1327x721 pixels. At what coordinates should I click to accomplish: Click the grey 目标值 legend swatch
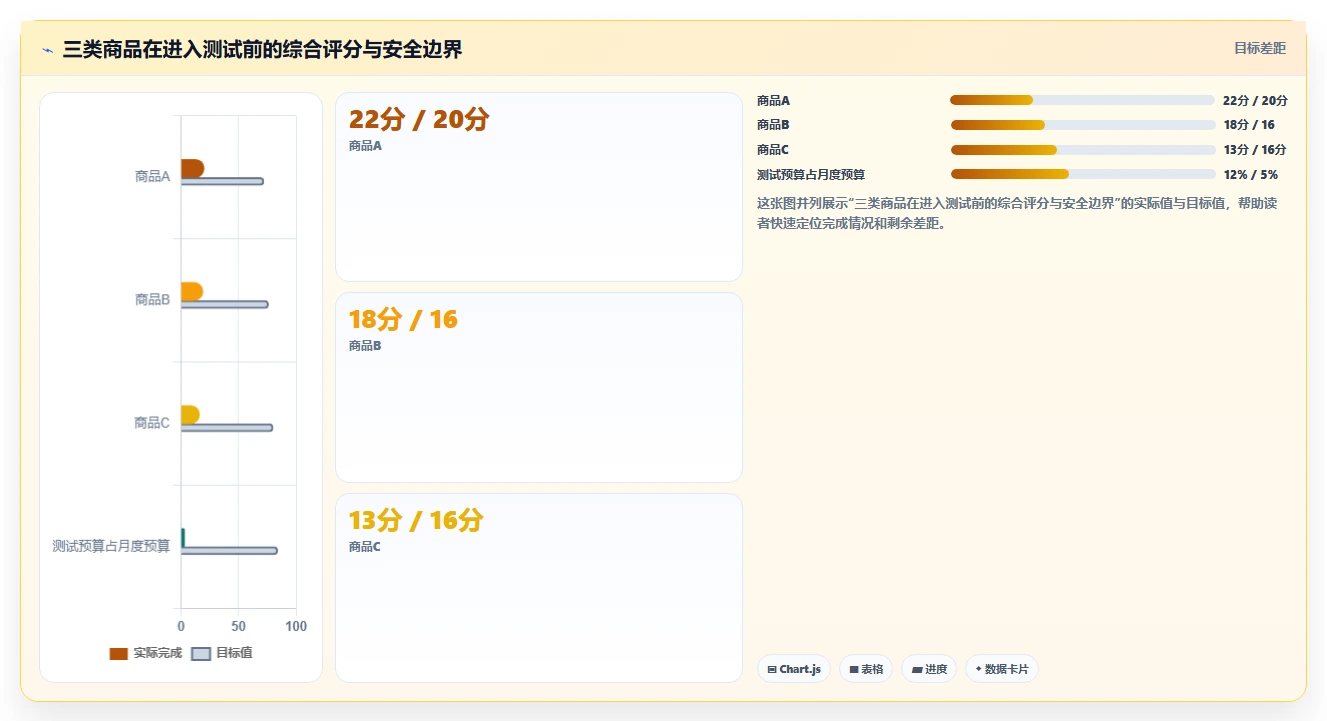(200, 654)
